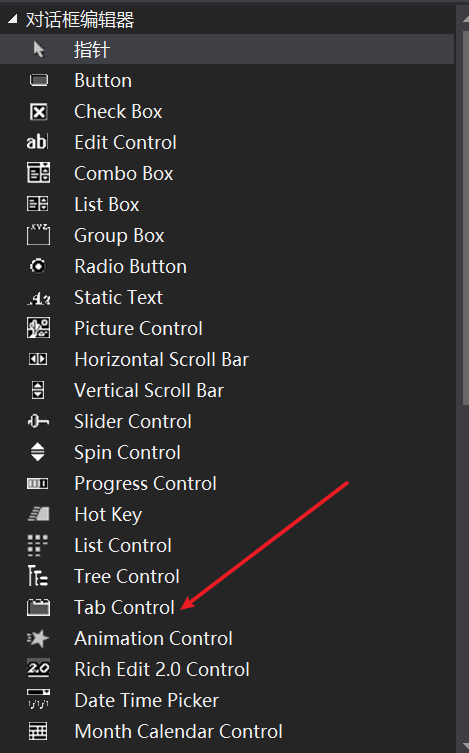469x753 pixels.
Task: Select the Spin Control icon
Action: pos(38,452)
